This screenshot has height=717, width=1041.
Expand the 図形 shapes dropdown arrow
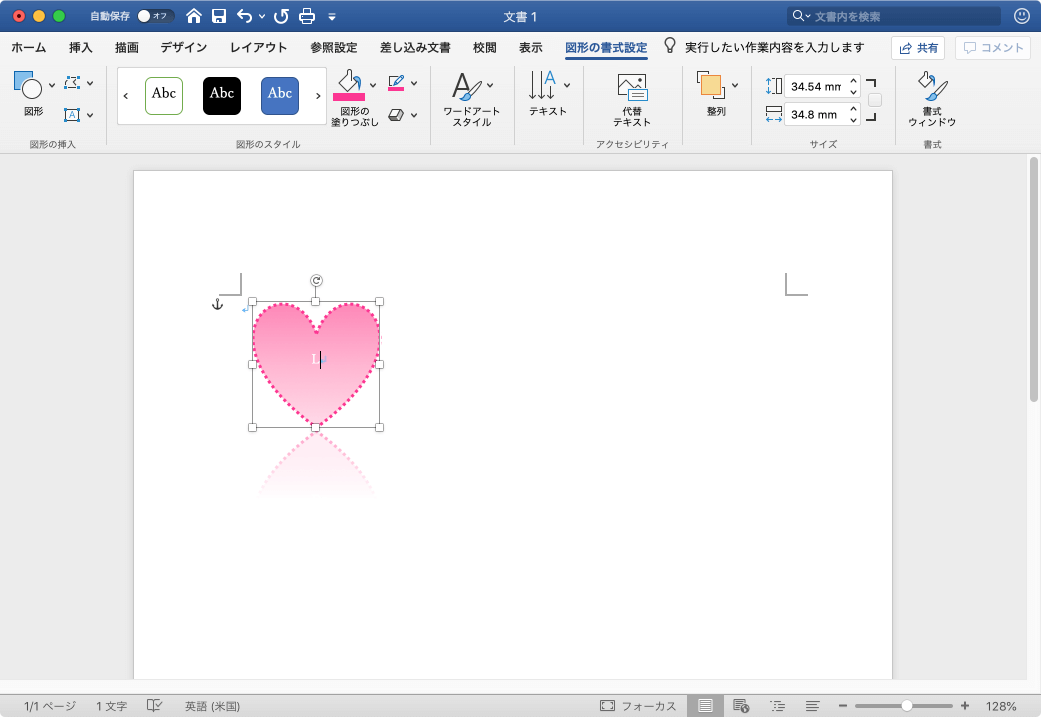point(52,84)
